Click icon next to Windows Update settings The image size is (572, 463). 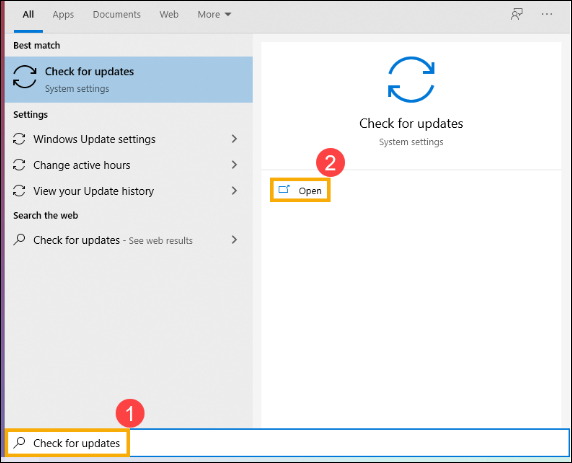click(19, 139)
